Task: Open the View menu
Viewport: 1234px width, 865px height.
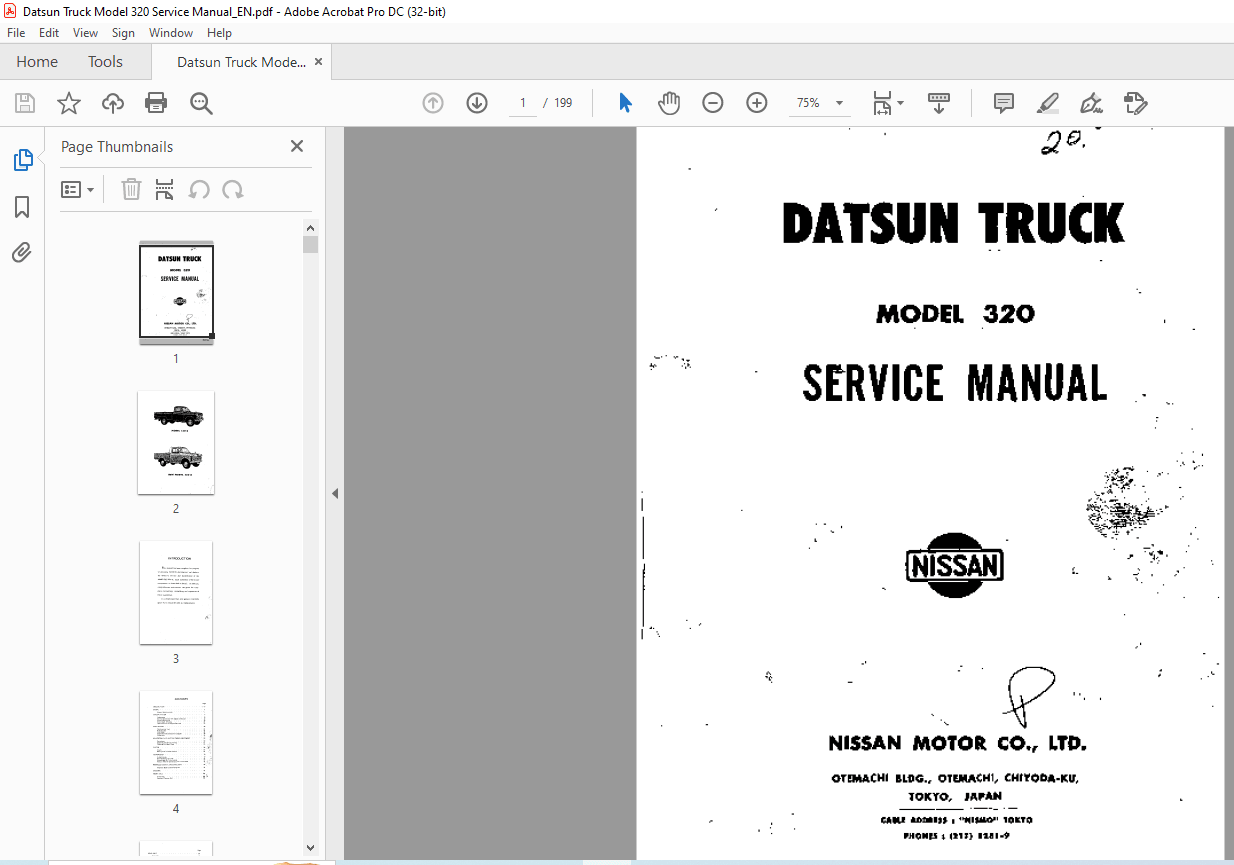Action: [x=85, y=33]
